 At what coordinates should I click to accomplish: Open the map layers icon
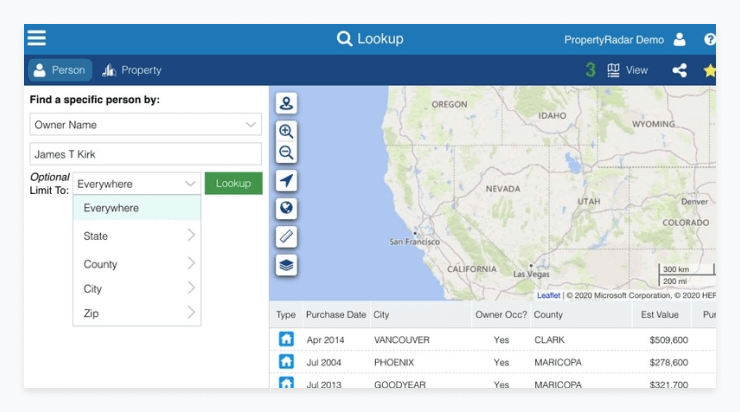coord(287,265)
